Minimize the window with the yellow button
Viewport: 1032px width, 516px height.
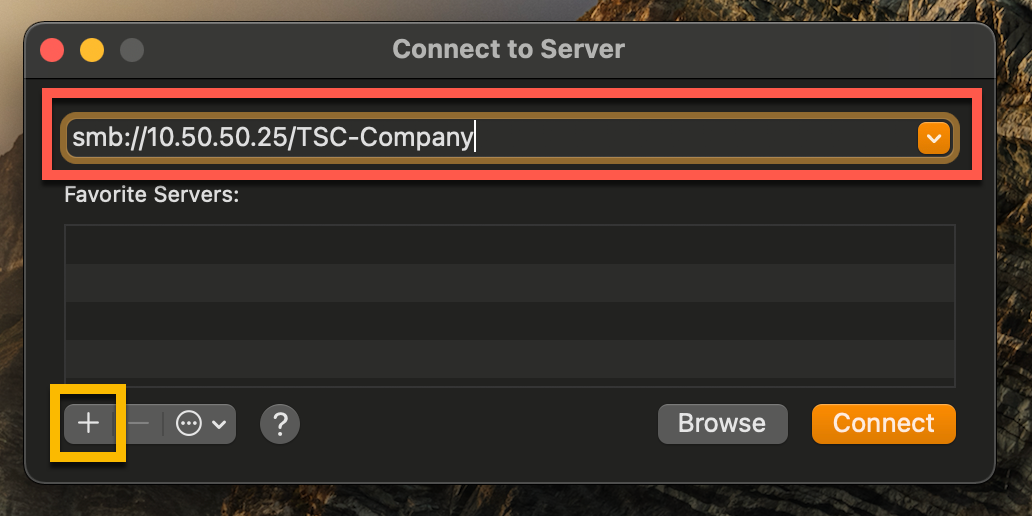92,50
